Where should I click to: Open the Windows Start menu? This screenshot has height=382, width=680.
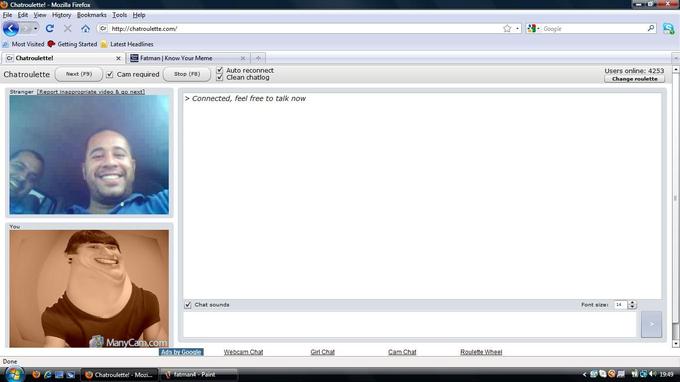pyautogui.click(x=14, y=375)
